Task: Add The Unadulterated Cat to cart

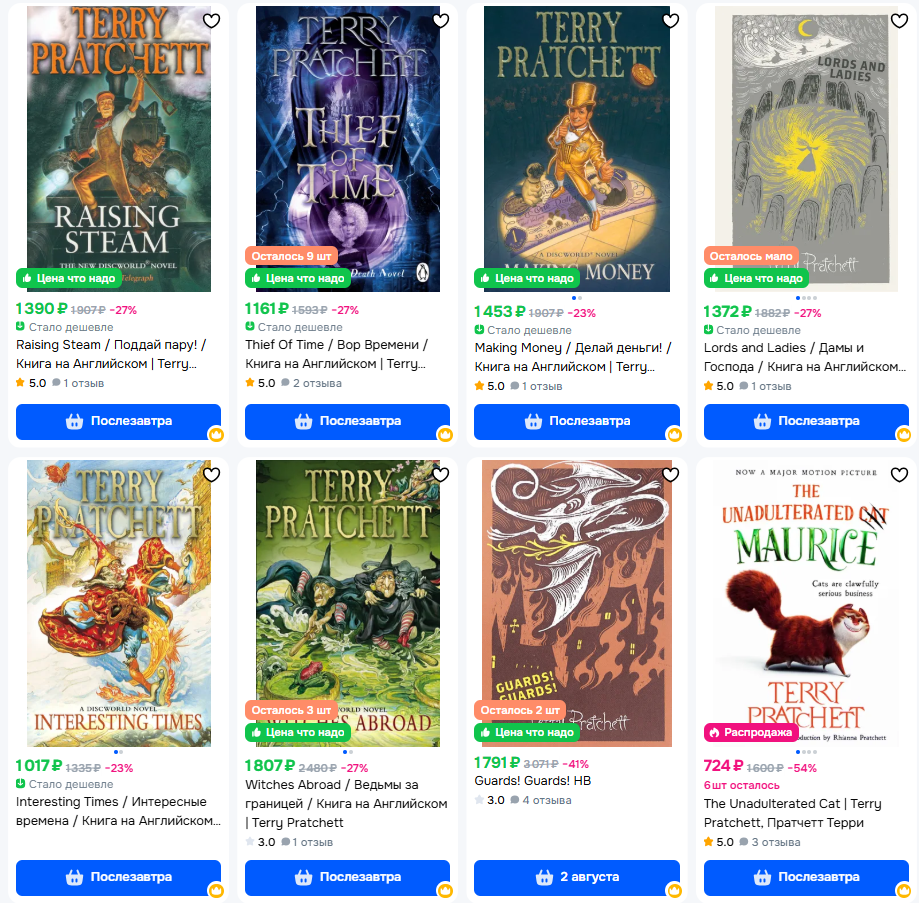Action: click(x=806, y=877)
